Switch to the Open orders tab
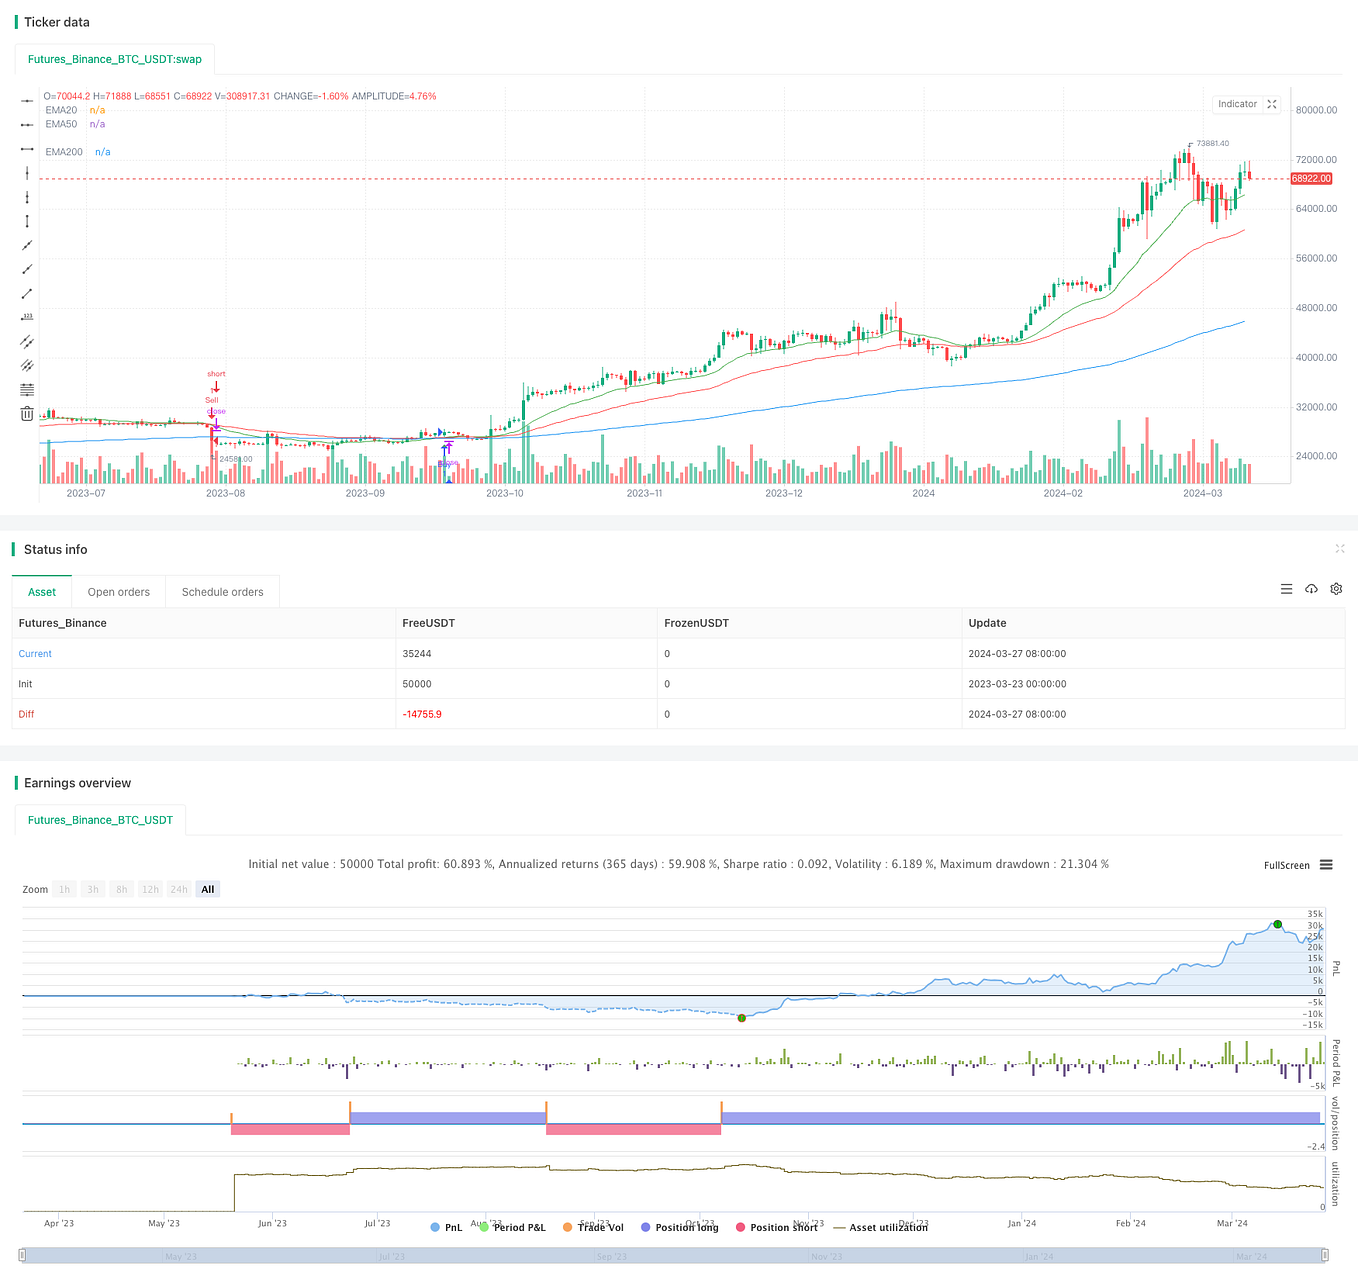The image size is (1358, 1287). (118, 591)
